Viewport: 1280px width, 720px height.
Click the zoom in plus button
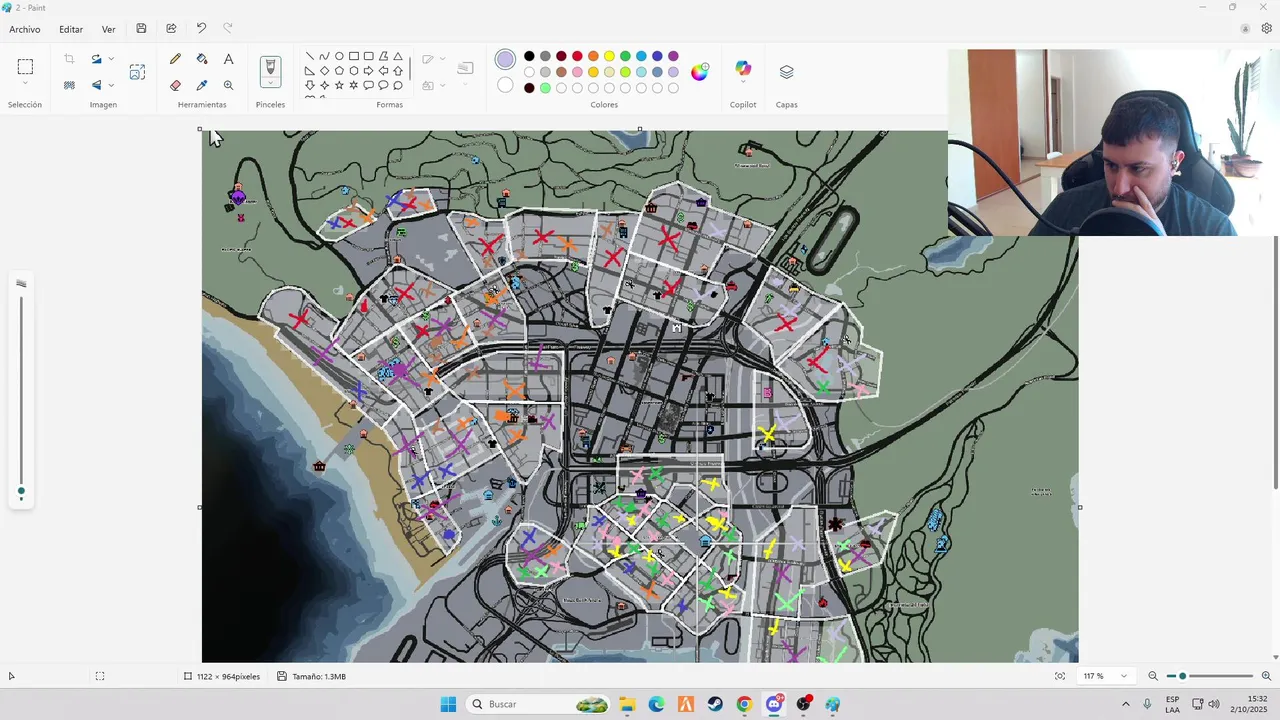point(1266,676)
